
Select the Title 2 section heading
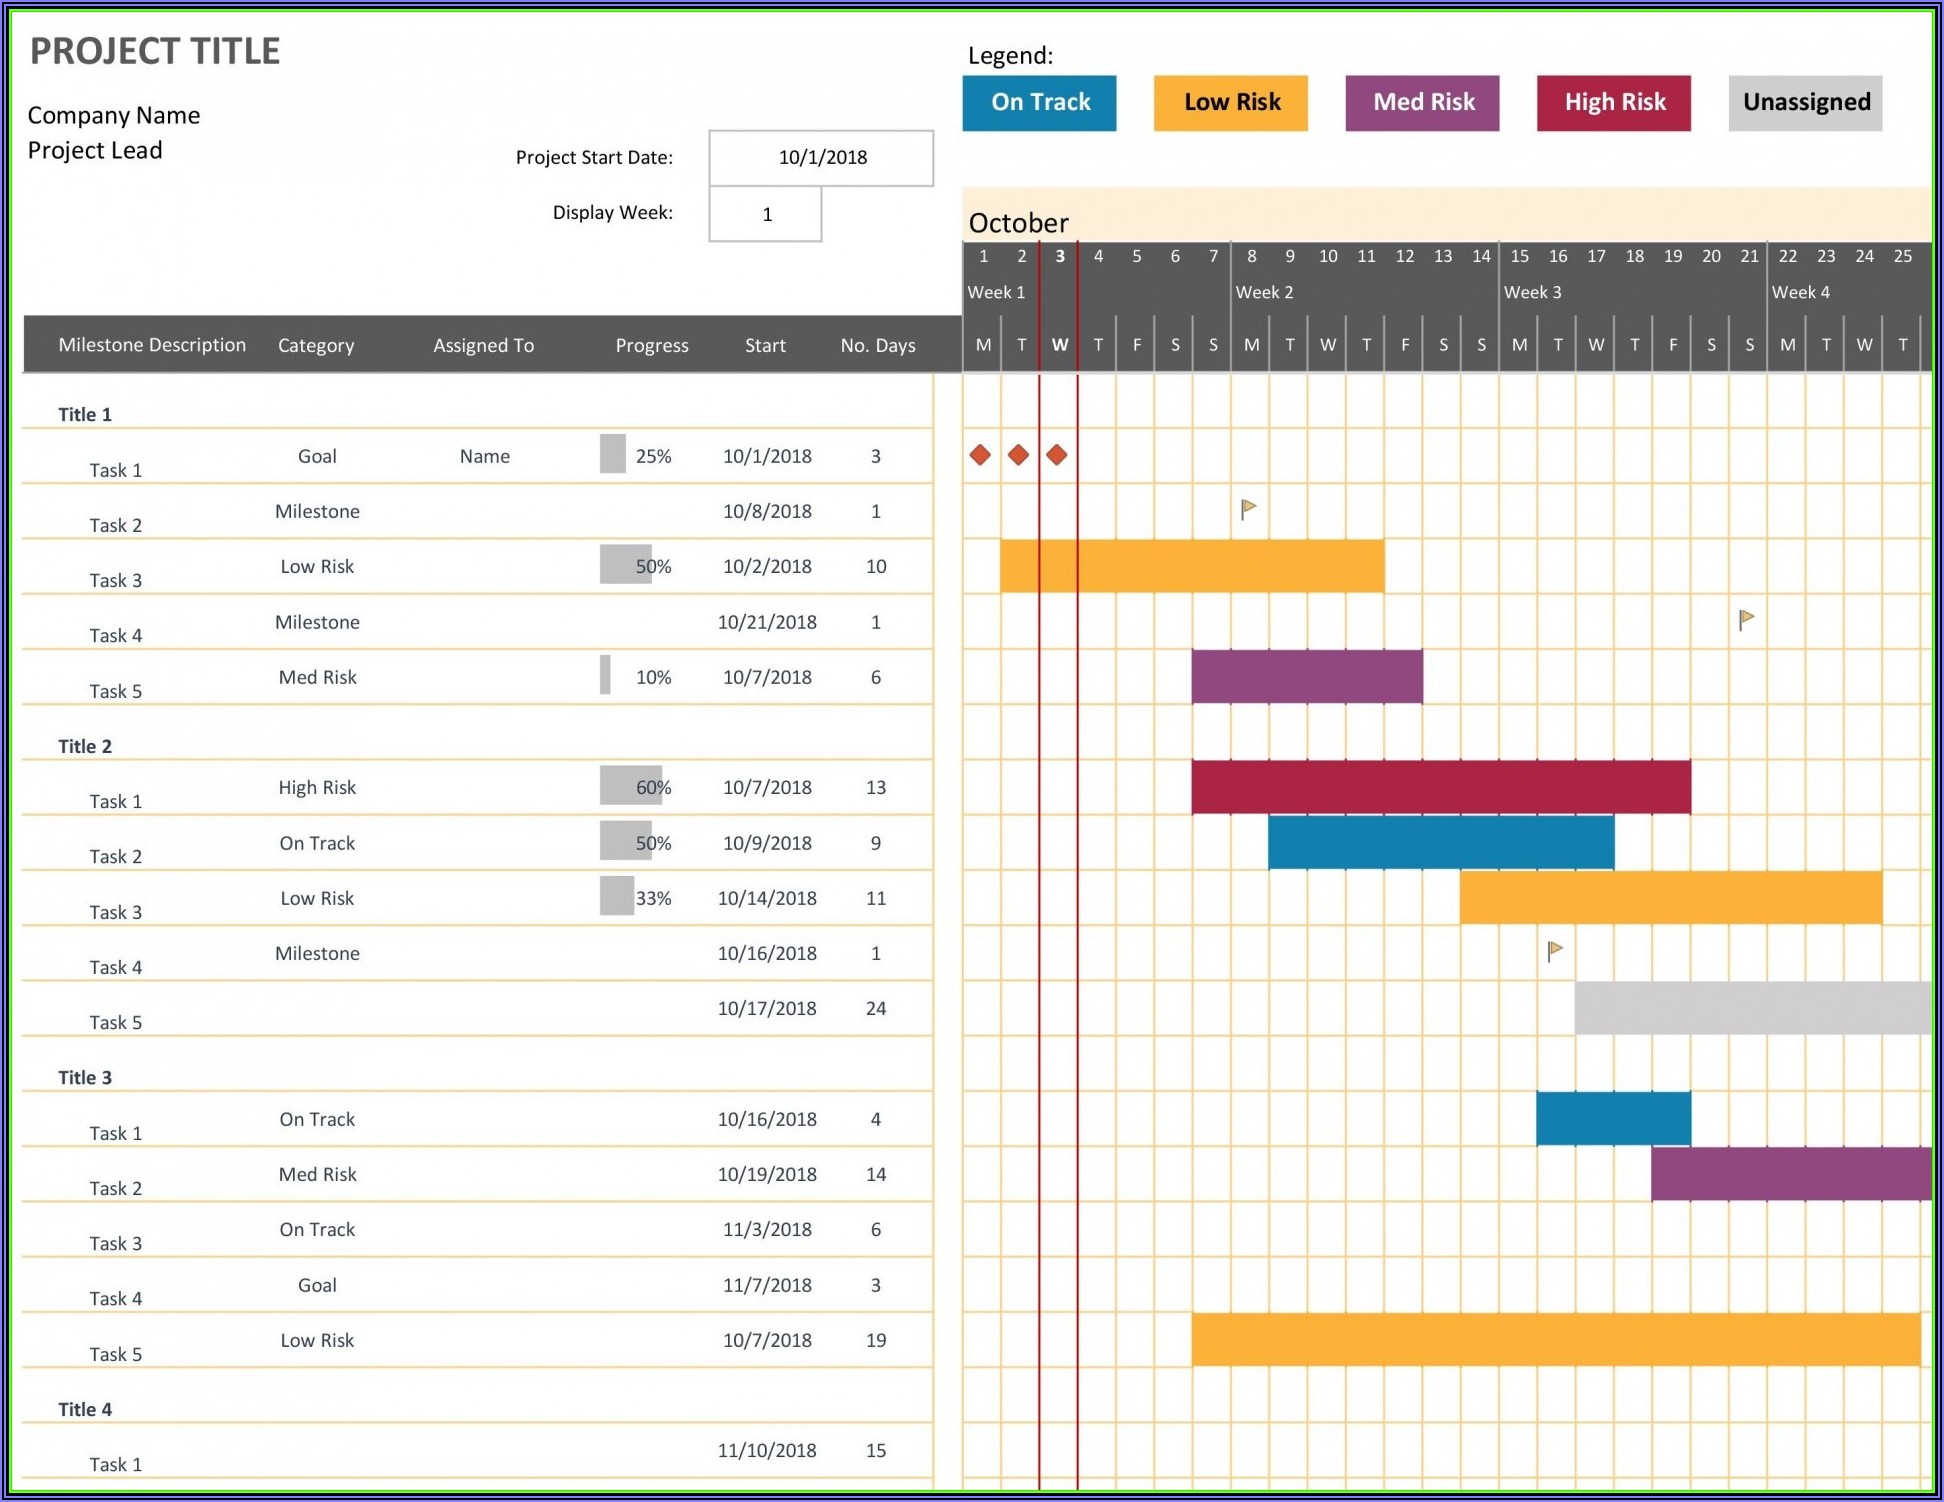coord(85,746)
